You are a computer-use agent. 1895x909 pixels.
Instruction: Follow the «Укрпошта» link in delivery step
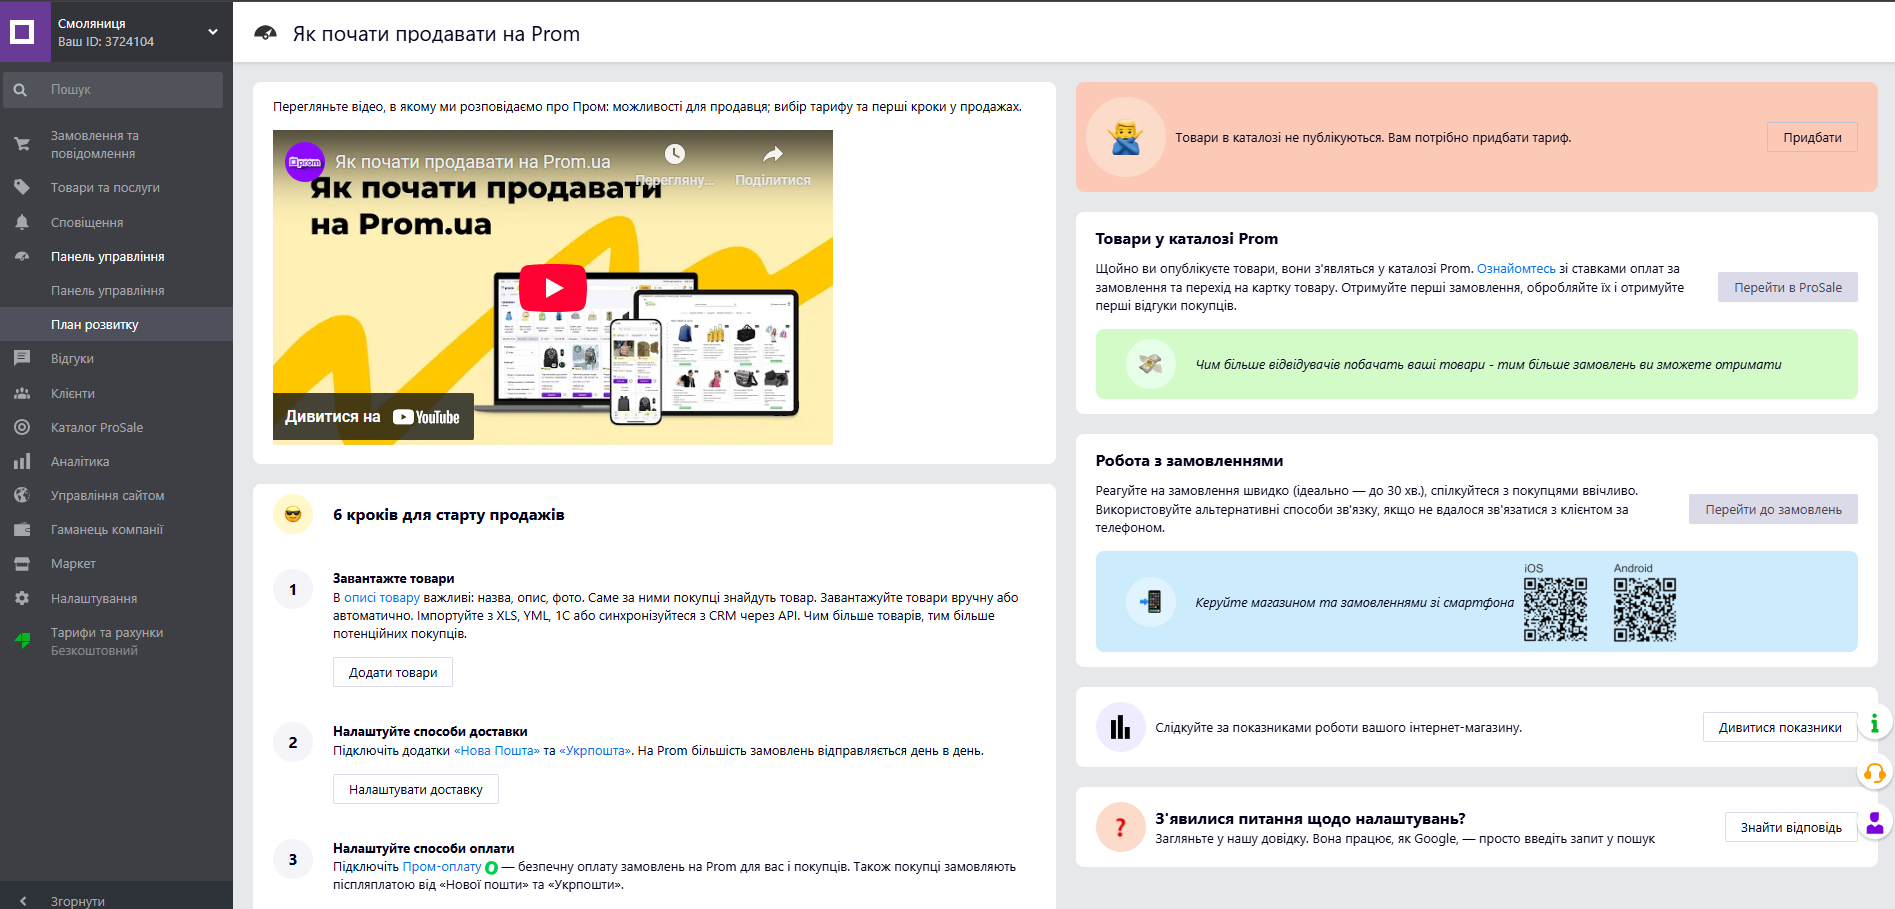click(x=595, y=751)
